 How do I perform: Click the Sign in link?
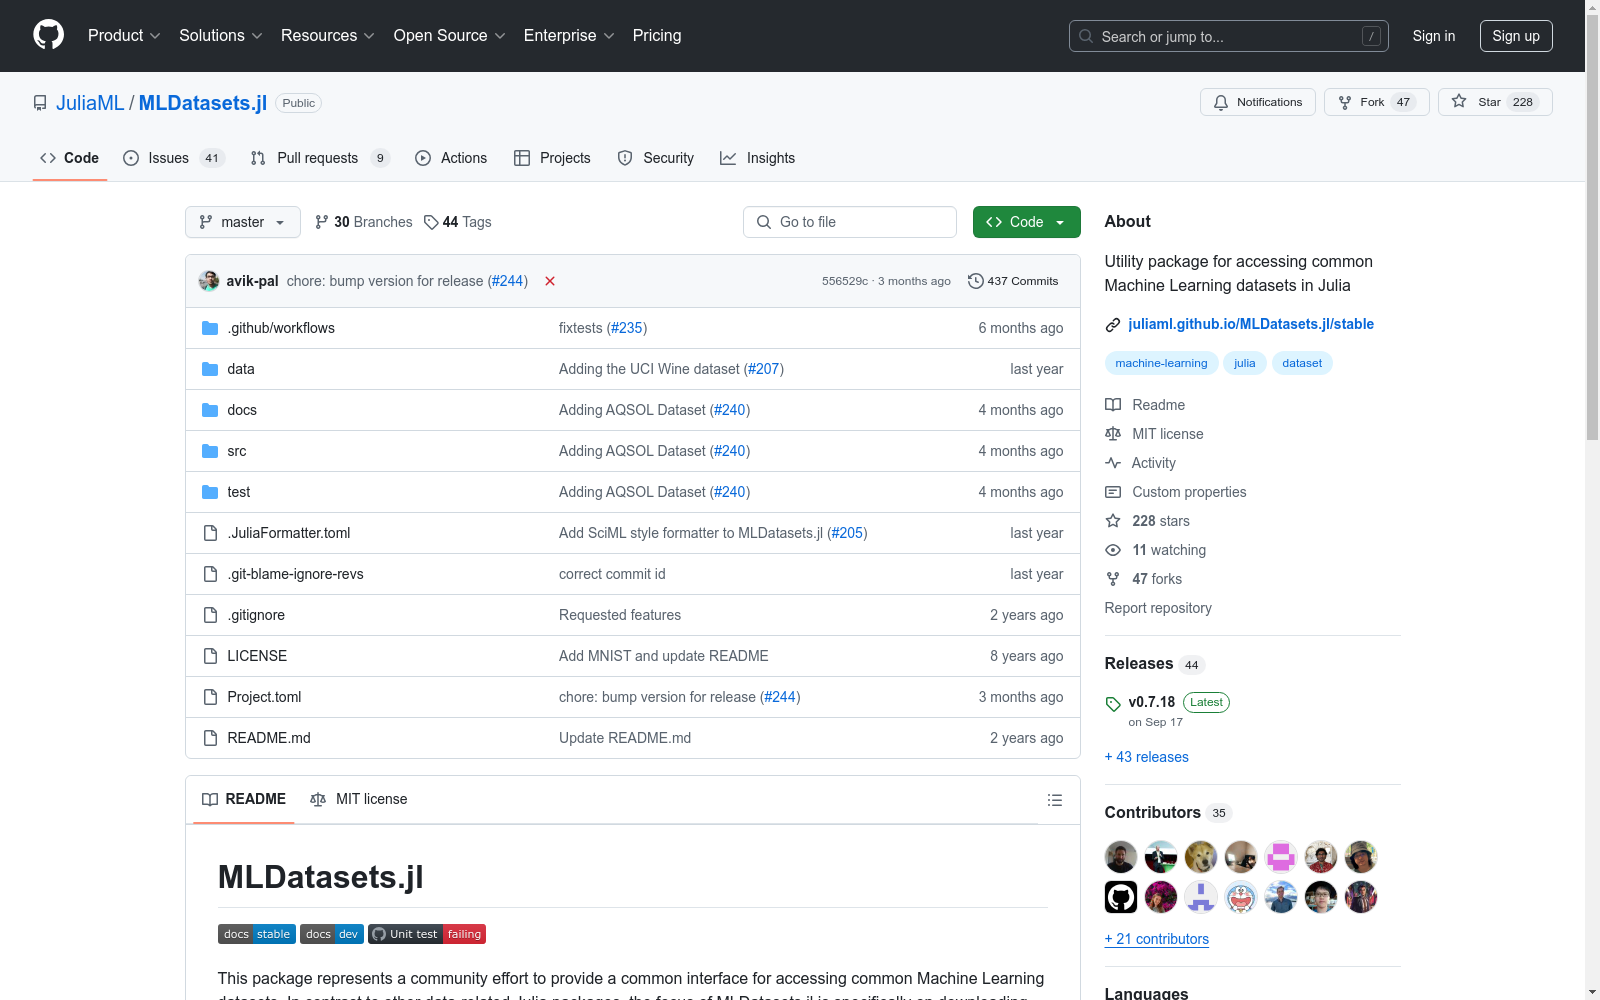(1434, 36)
